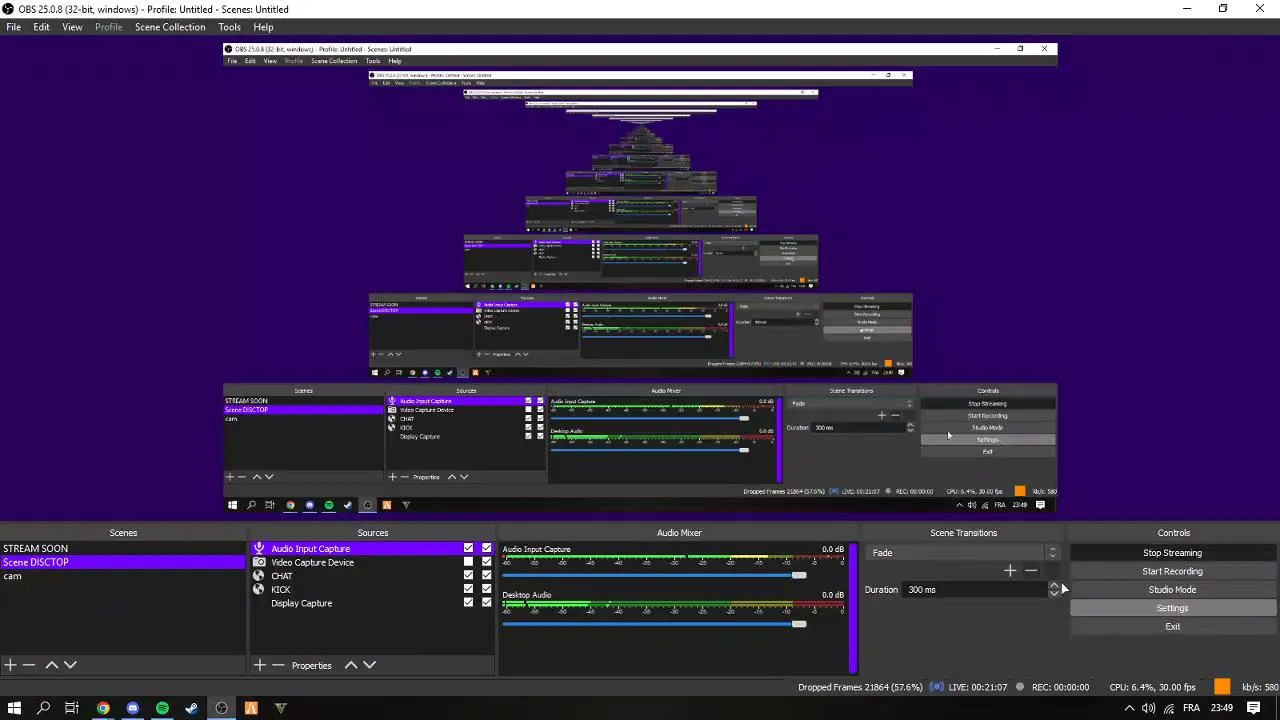Open the notification center icon
This screenshot has width=1280, height=720.
pos(1254,708)
